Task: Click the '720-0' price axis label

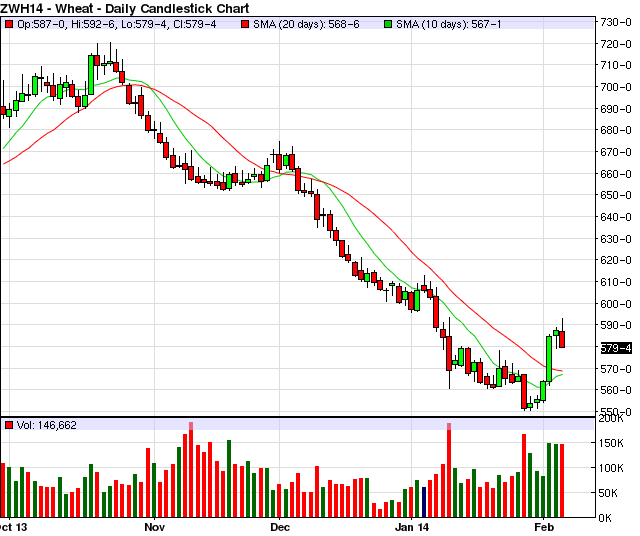Action: [x=616, y=44]
